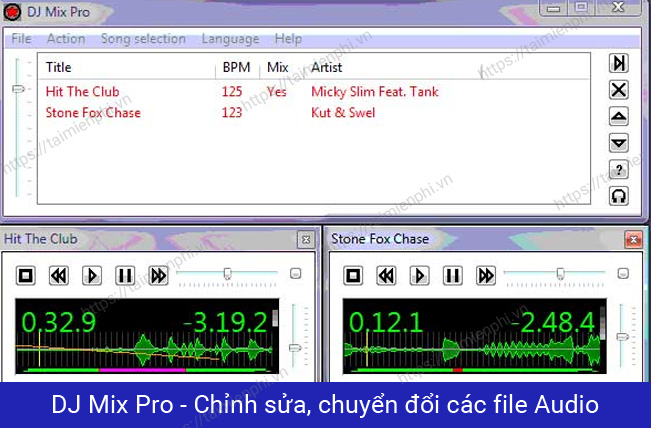Open the Language menu
651x428 pixels.
(x=230, y=39)
